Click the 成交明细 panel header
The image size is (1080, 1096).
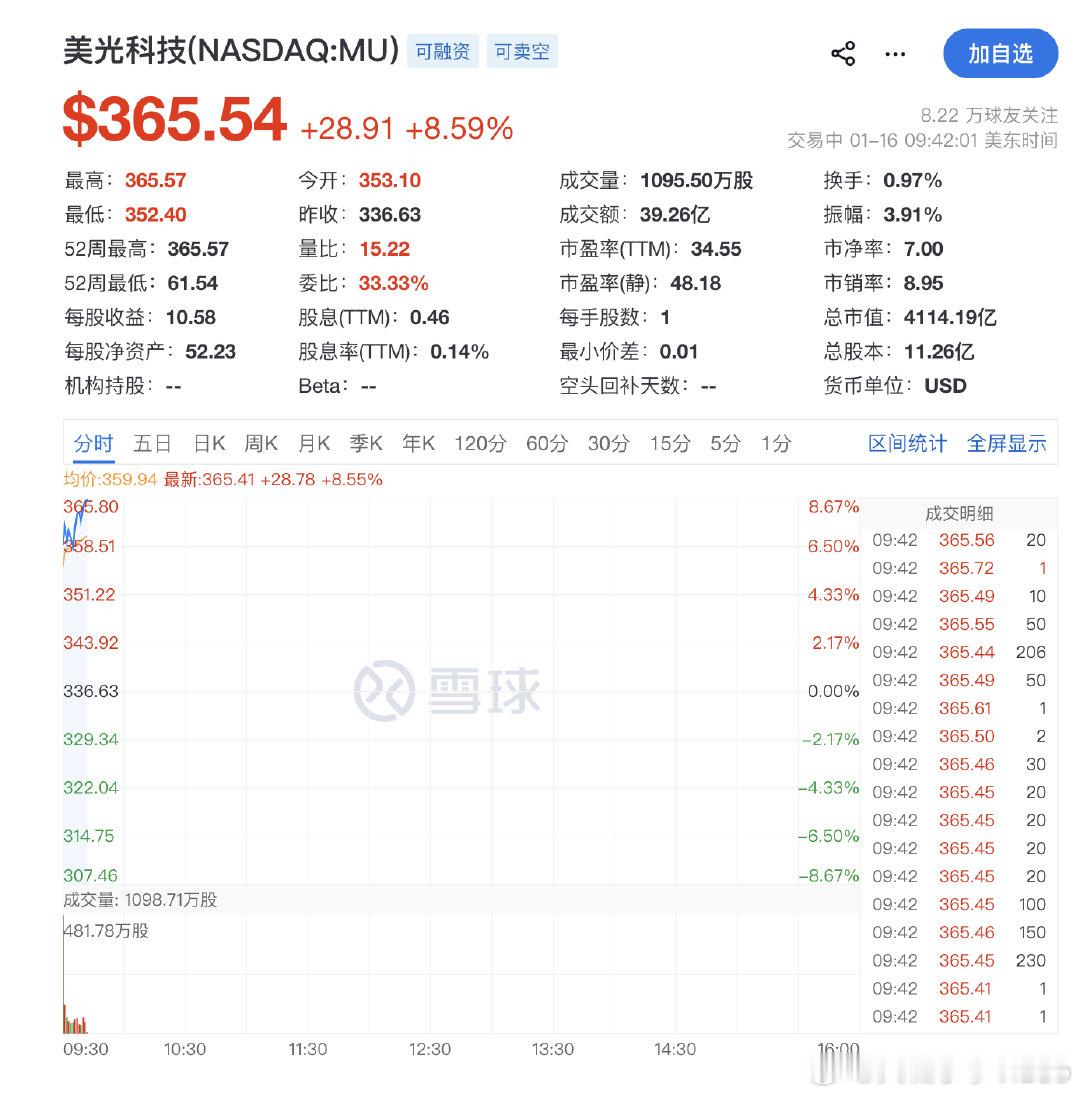(957, 513)
